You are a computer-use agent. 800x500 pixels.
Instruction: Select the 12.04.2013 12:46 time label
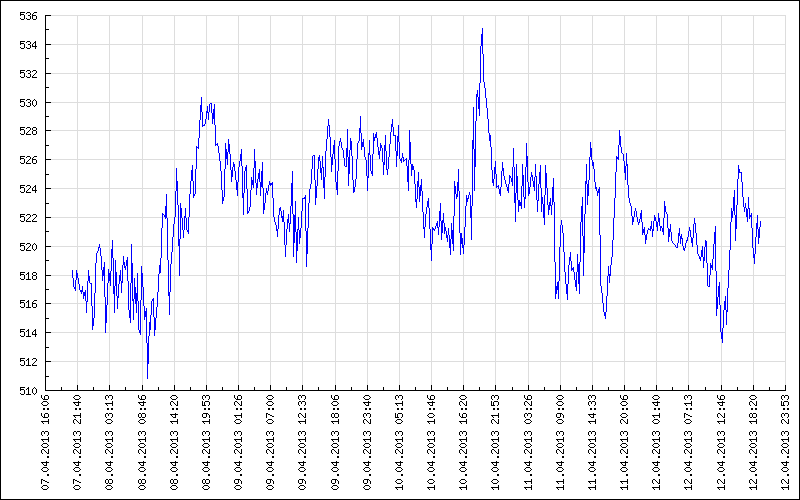(722, 440)
